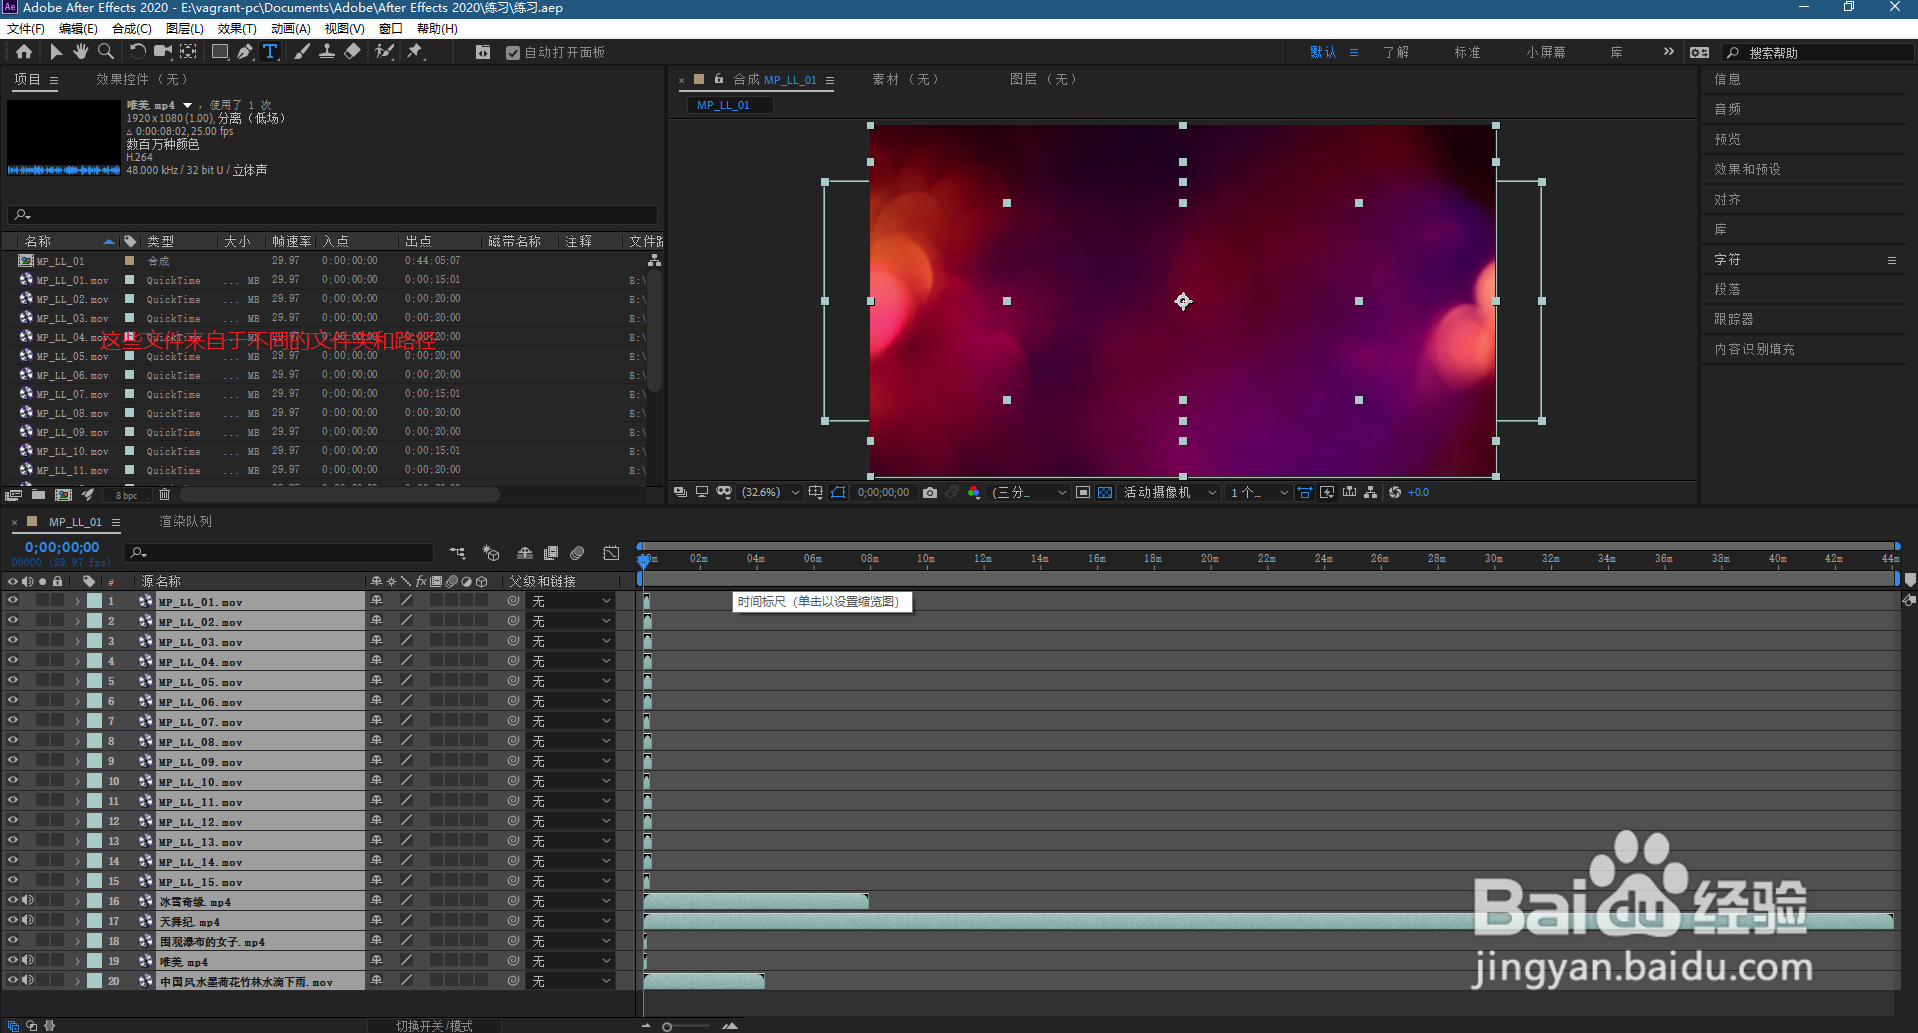Screen dimensions: 1918x1033
Task: Switch to the 小屏幕 workspace
Action: click(x=1546, y=53)
